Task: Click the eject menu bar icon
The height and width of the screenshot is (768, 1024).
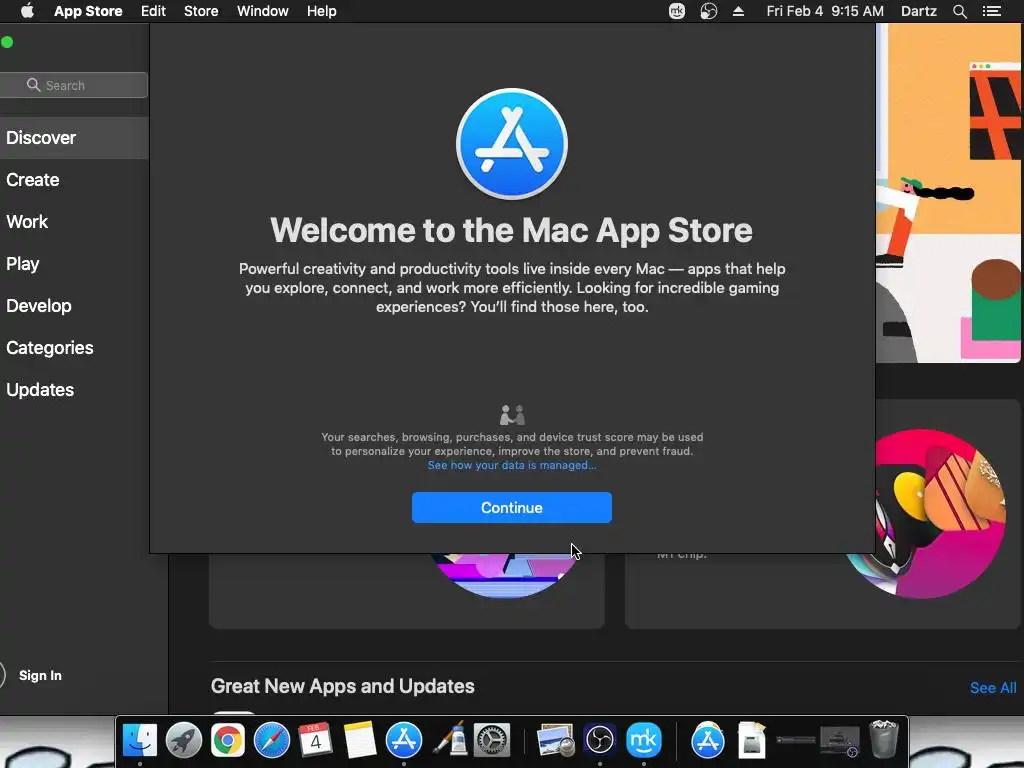Action: click(739, 11)
